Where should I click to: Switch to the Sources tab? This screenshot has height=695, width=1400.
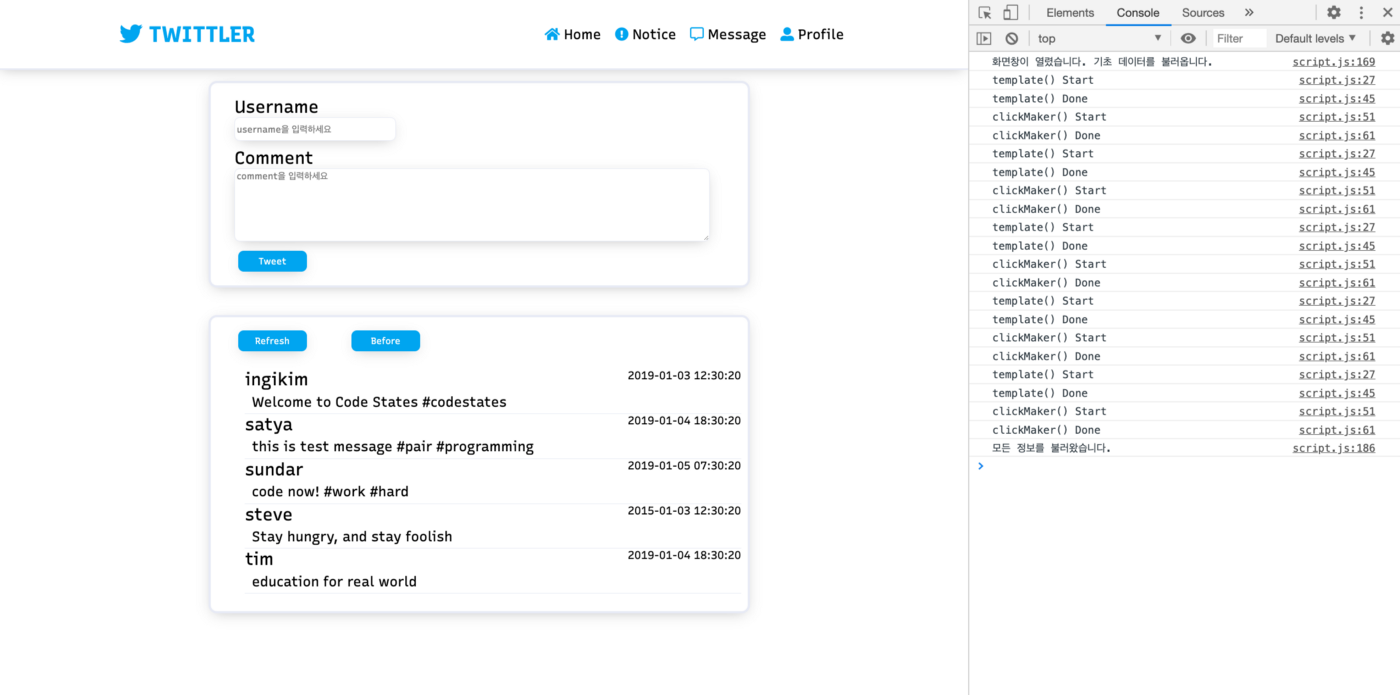point(1203,13)
